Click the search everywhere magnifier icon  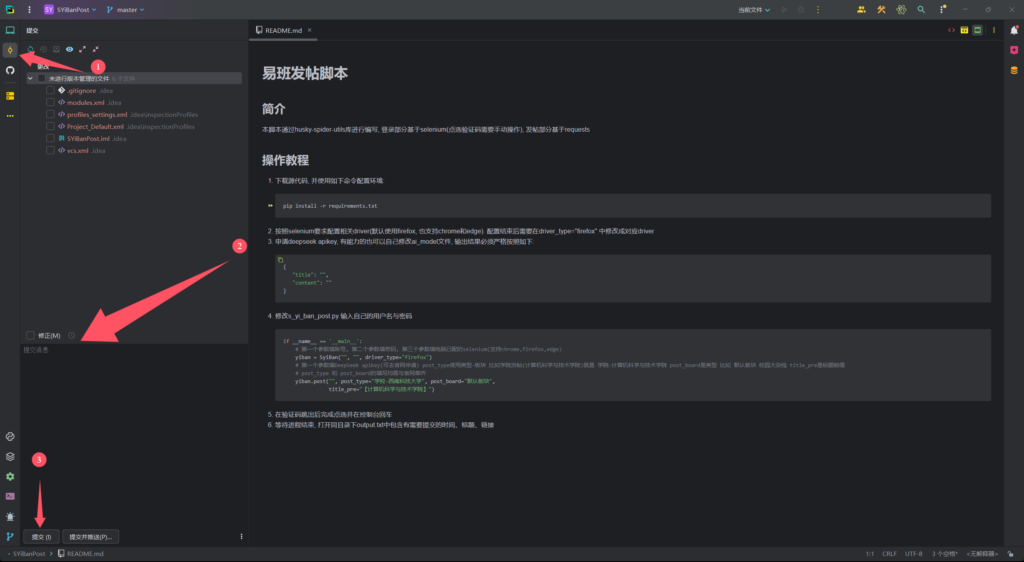point(921,9)
